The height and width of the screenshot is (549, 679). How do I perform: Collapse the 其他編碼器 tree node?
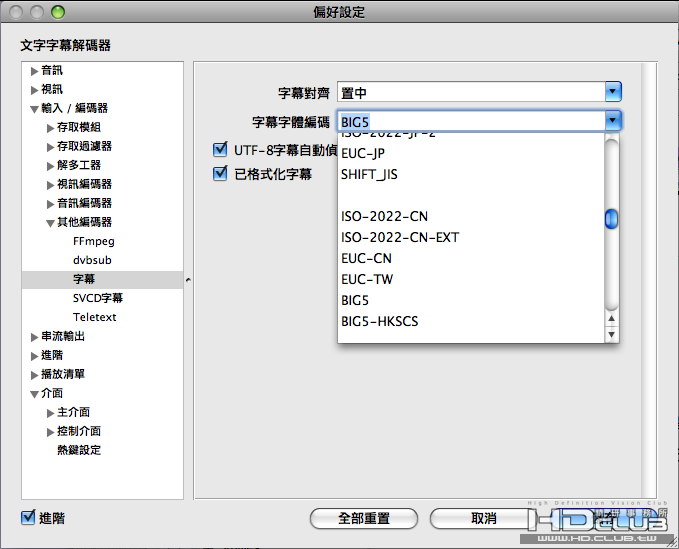pos(51,223)
